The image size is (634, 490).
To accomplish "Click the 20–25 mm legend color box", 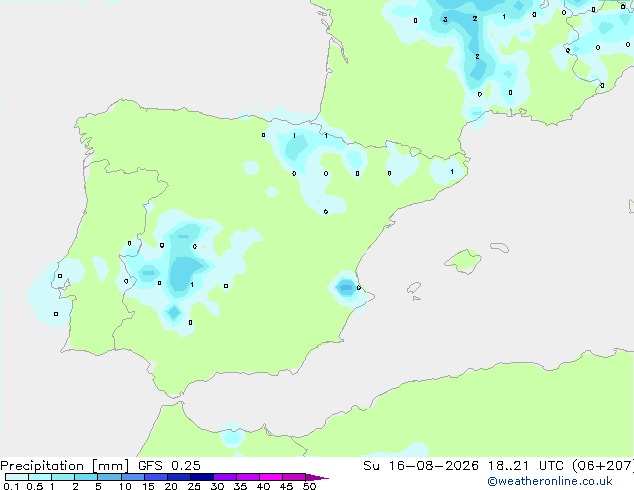I will (179, 477).
